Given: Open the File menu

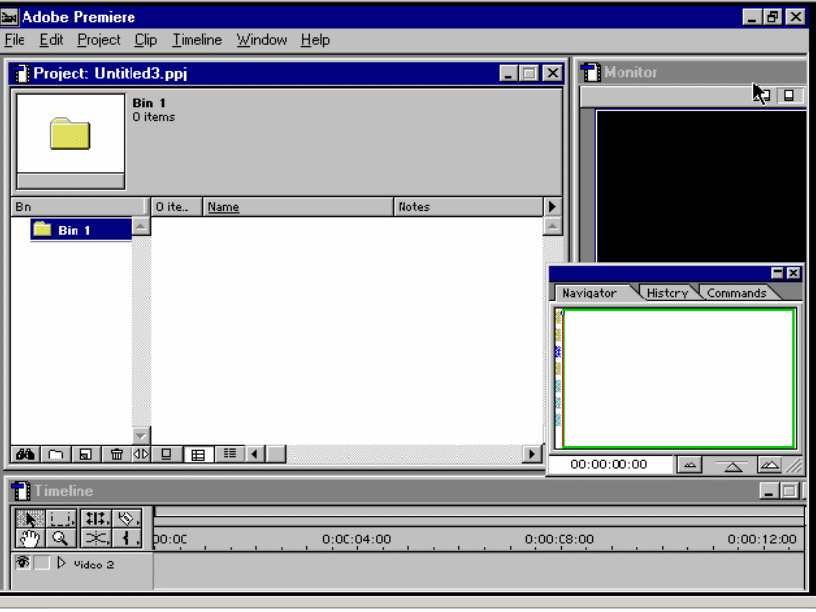Looking at the screenshot, I should tap(14, 40).
